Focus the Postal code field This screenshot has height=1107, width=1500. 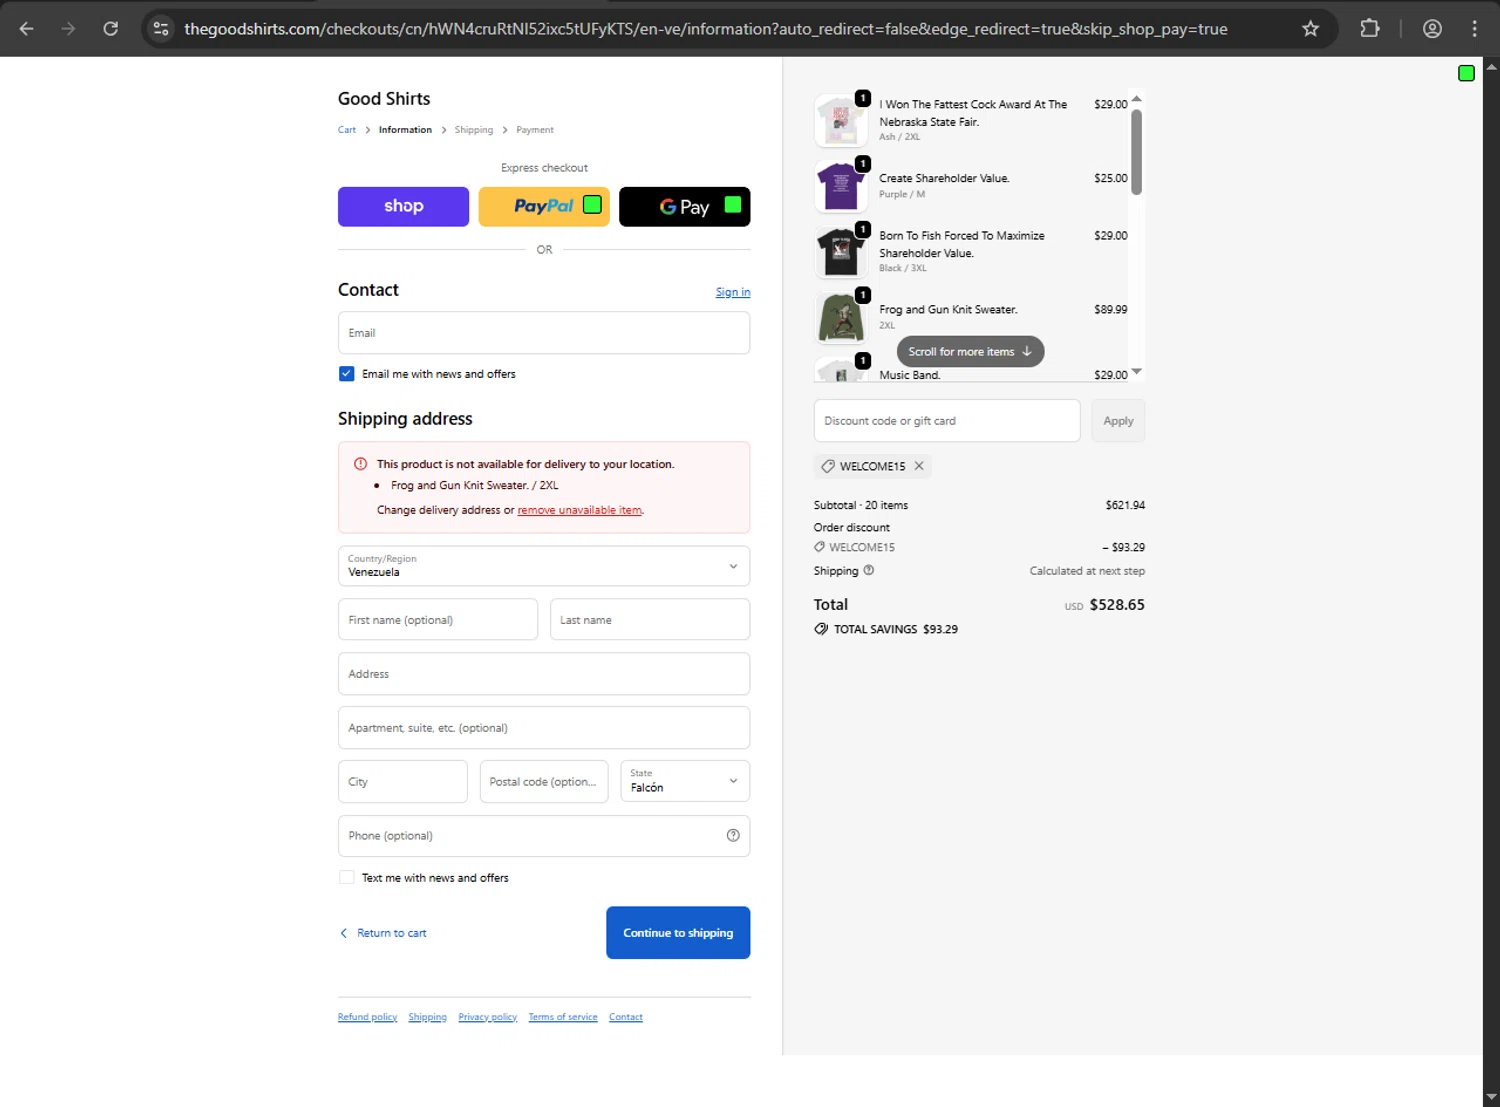[544, 782]
